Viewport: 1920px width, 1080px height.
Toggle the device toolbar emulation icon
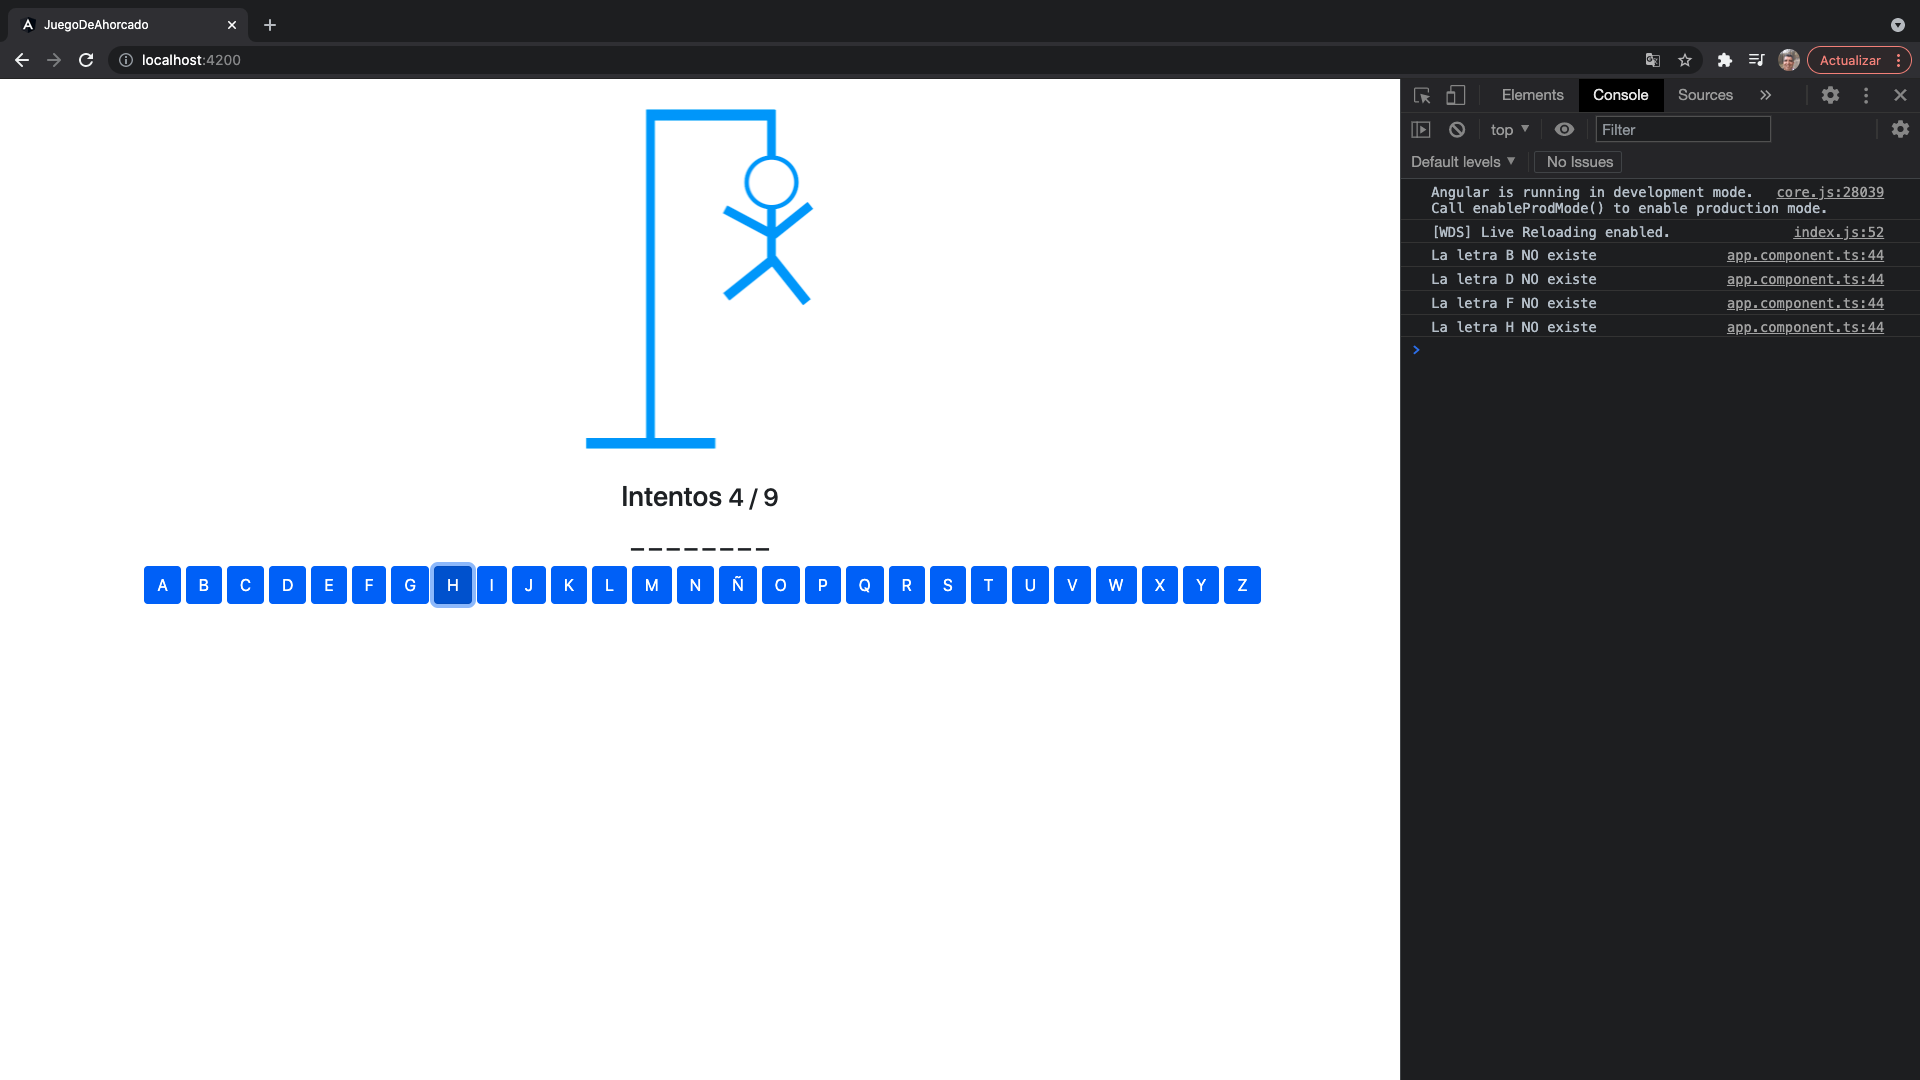click(x=1456, y=95)
